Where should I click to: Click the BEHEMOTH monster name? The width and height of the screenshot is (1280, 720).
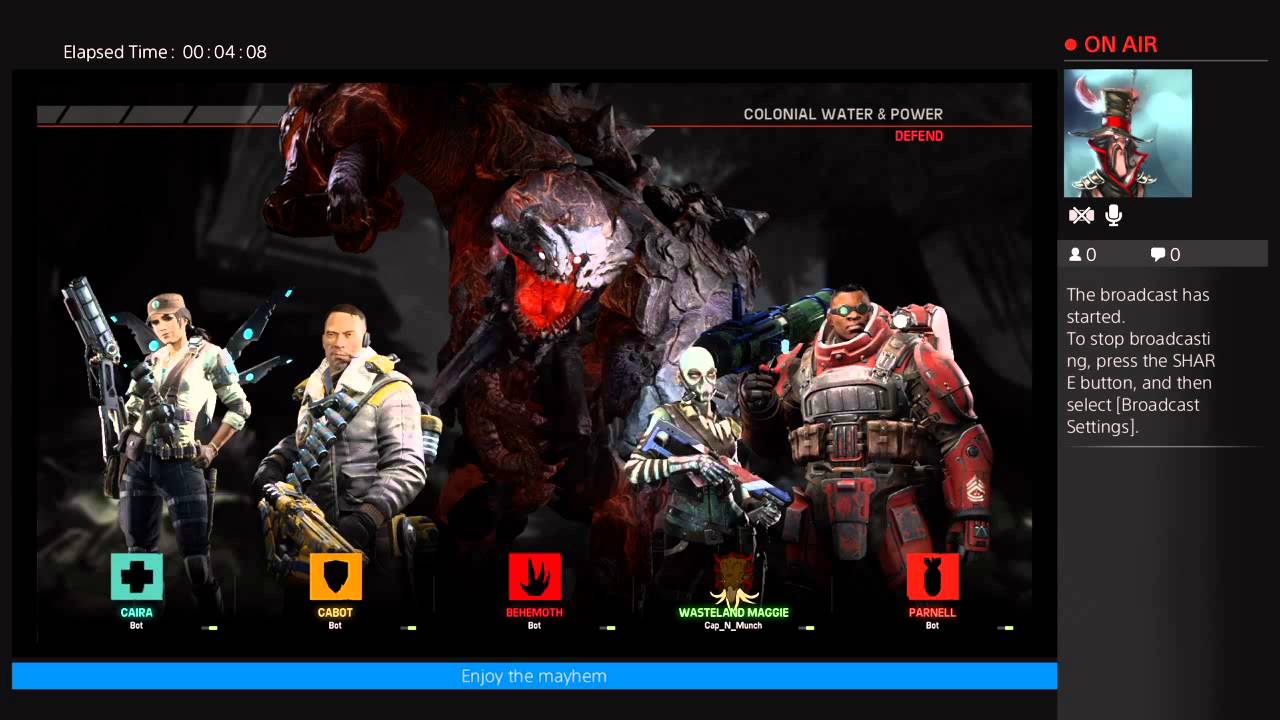(x=534, y=613)
